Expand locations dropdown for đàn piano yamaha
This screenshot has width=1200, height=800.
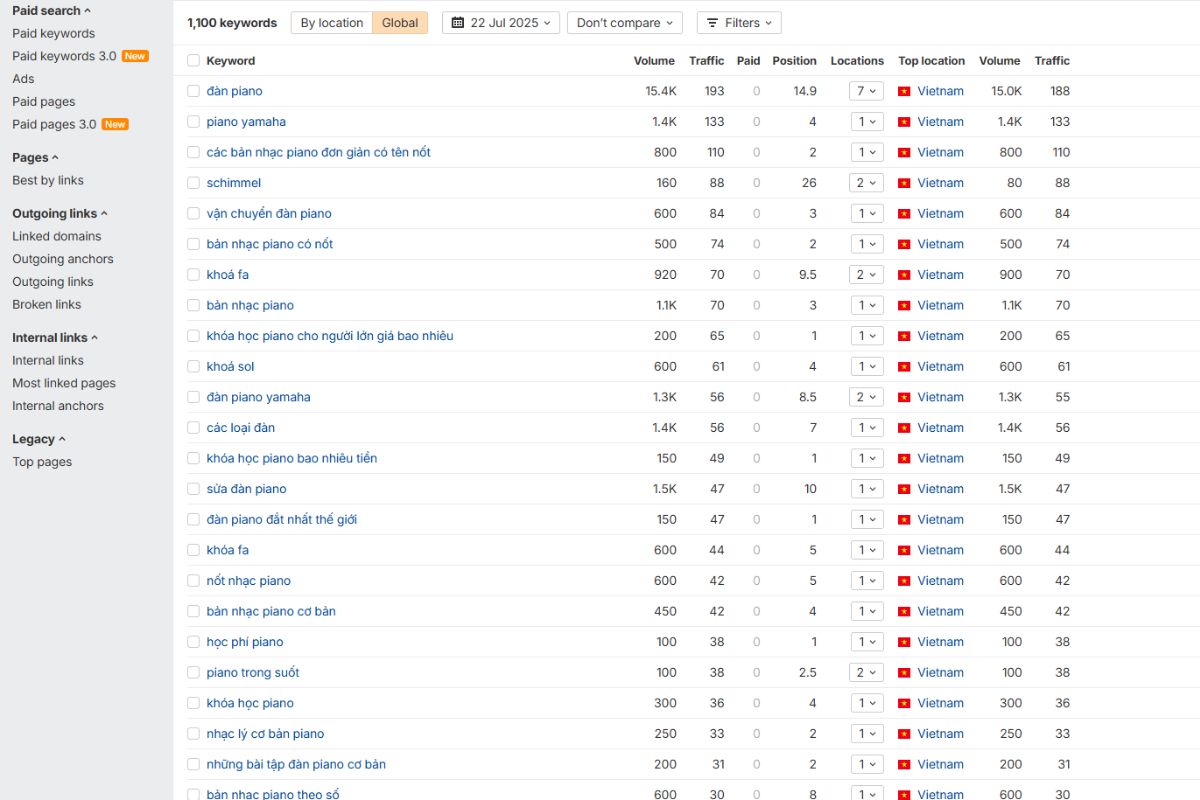(867, 397)
